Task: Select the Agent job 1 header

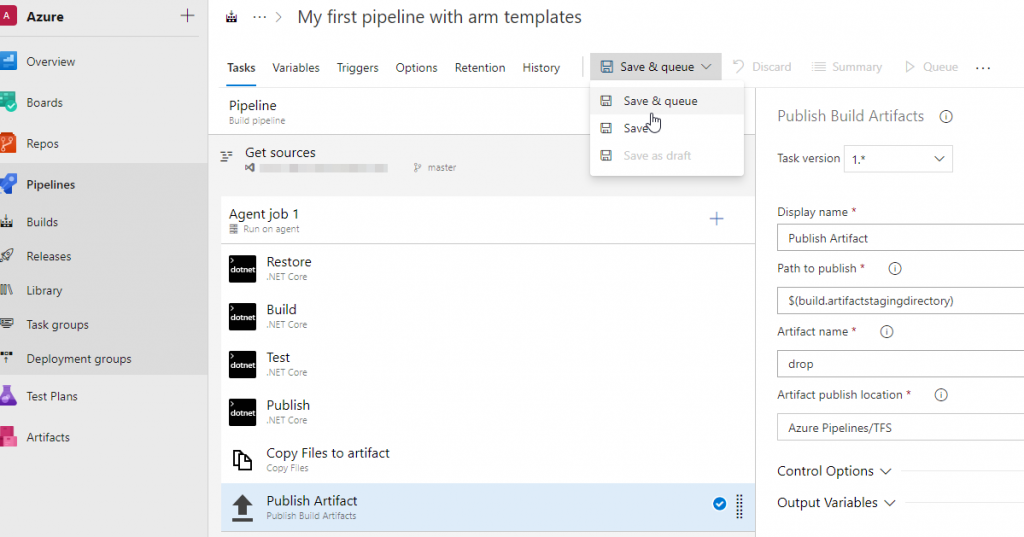Action: point(488,220)
